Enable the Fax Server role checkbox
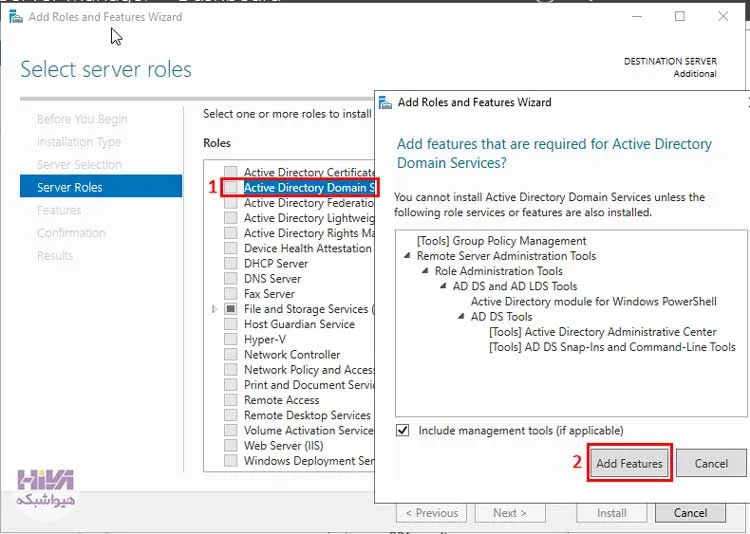 coord(231,293)
